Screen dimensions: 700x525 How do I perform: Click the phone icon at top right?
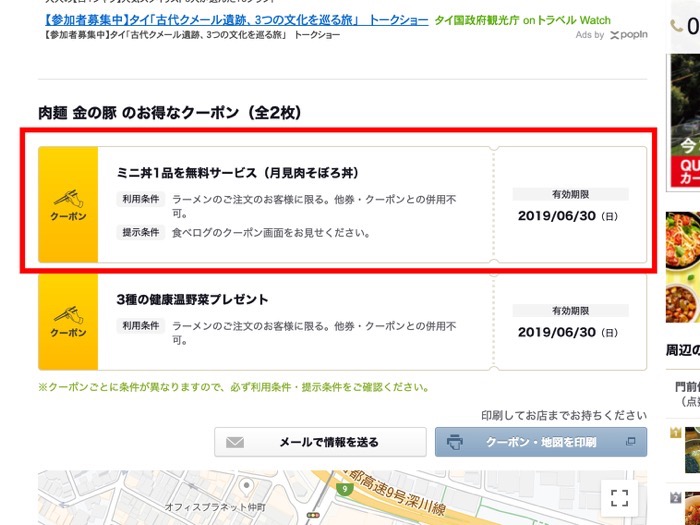692,26
